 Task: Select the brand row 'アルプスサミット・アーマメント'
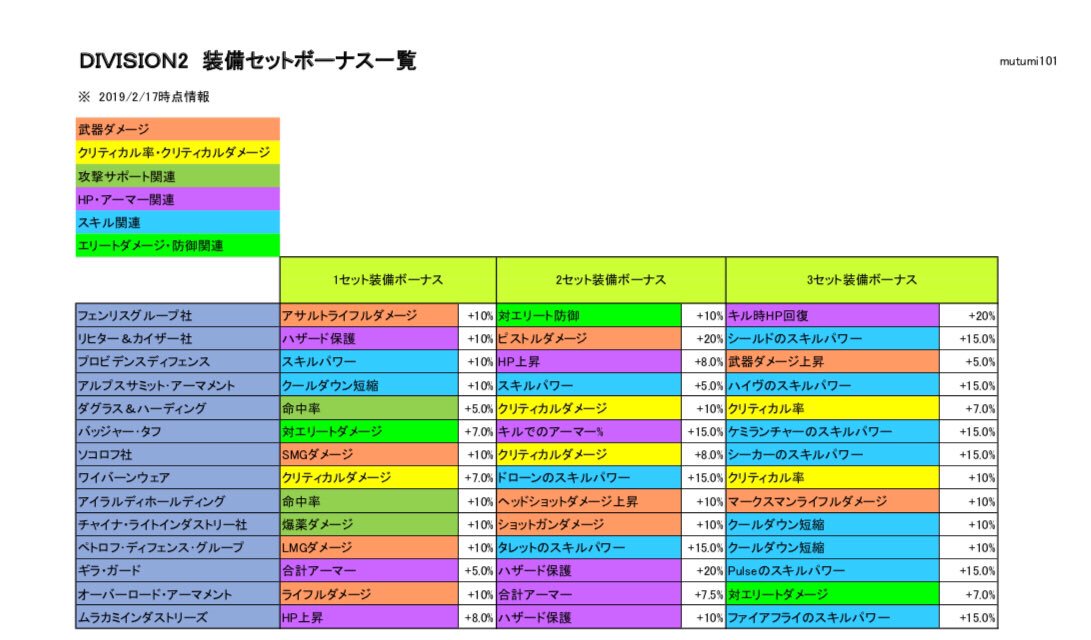pyautogui.click(x=178, y=385)
